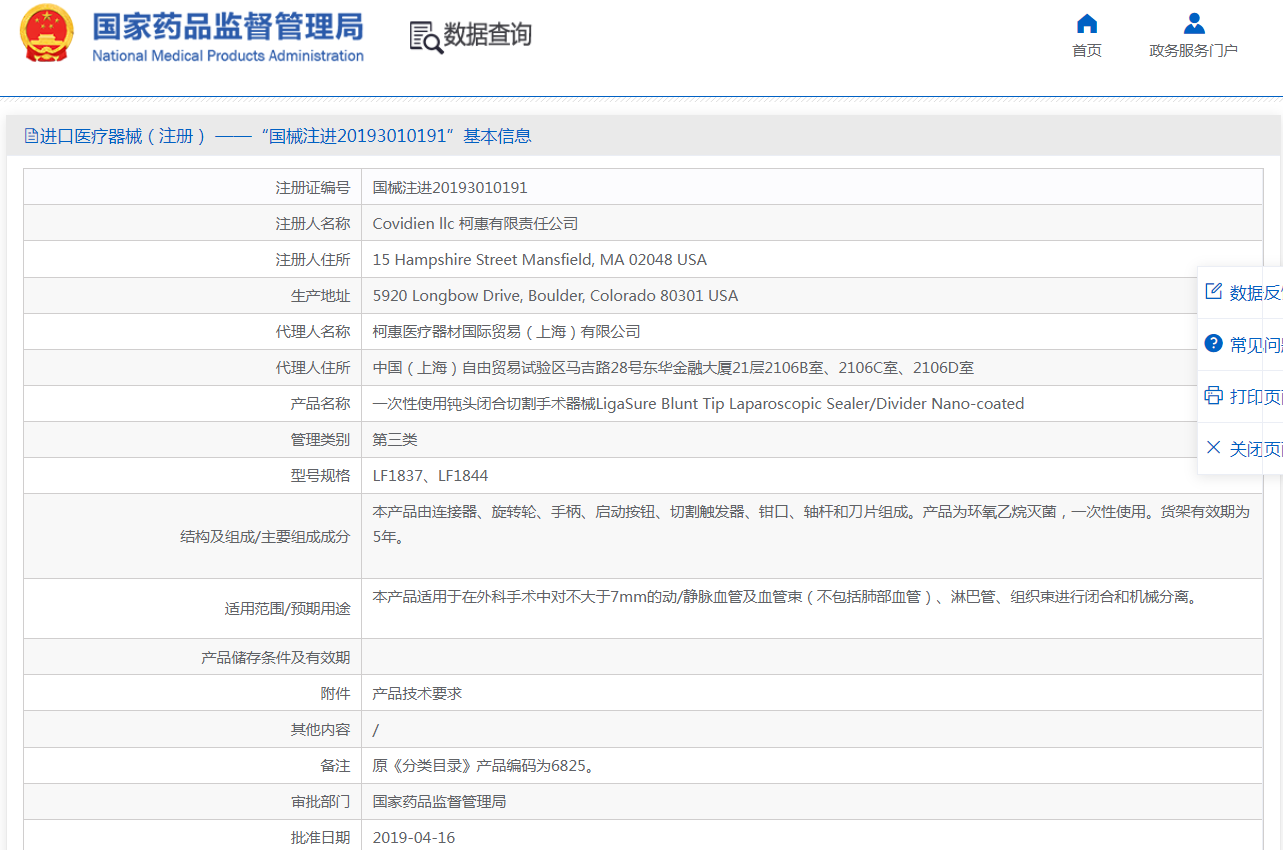Click the 备注 label
Viewport: 1283px width, 850px height.
(336, 766)
